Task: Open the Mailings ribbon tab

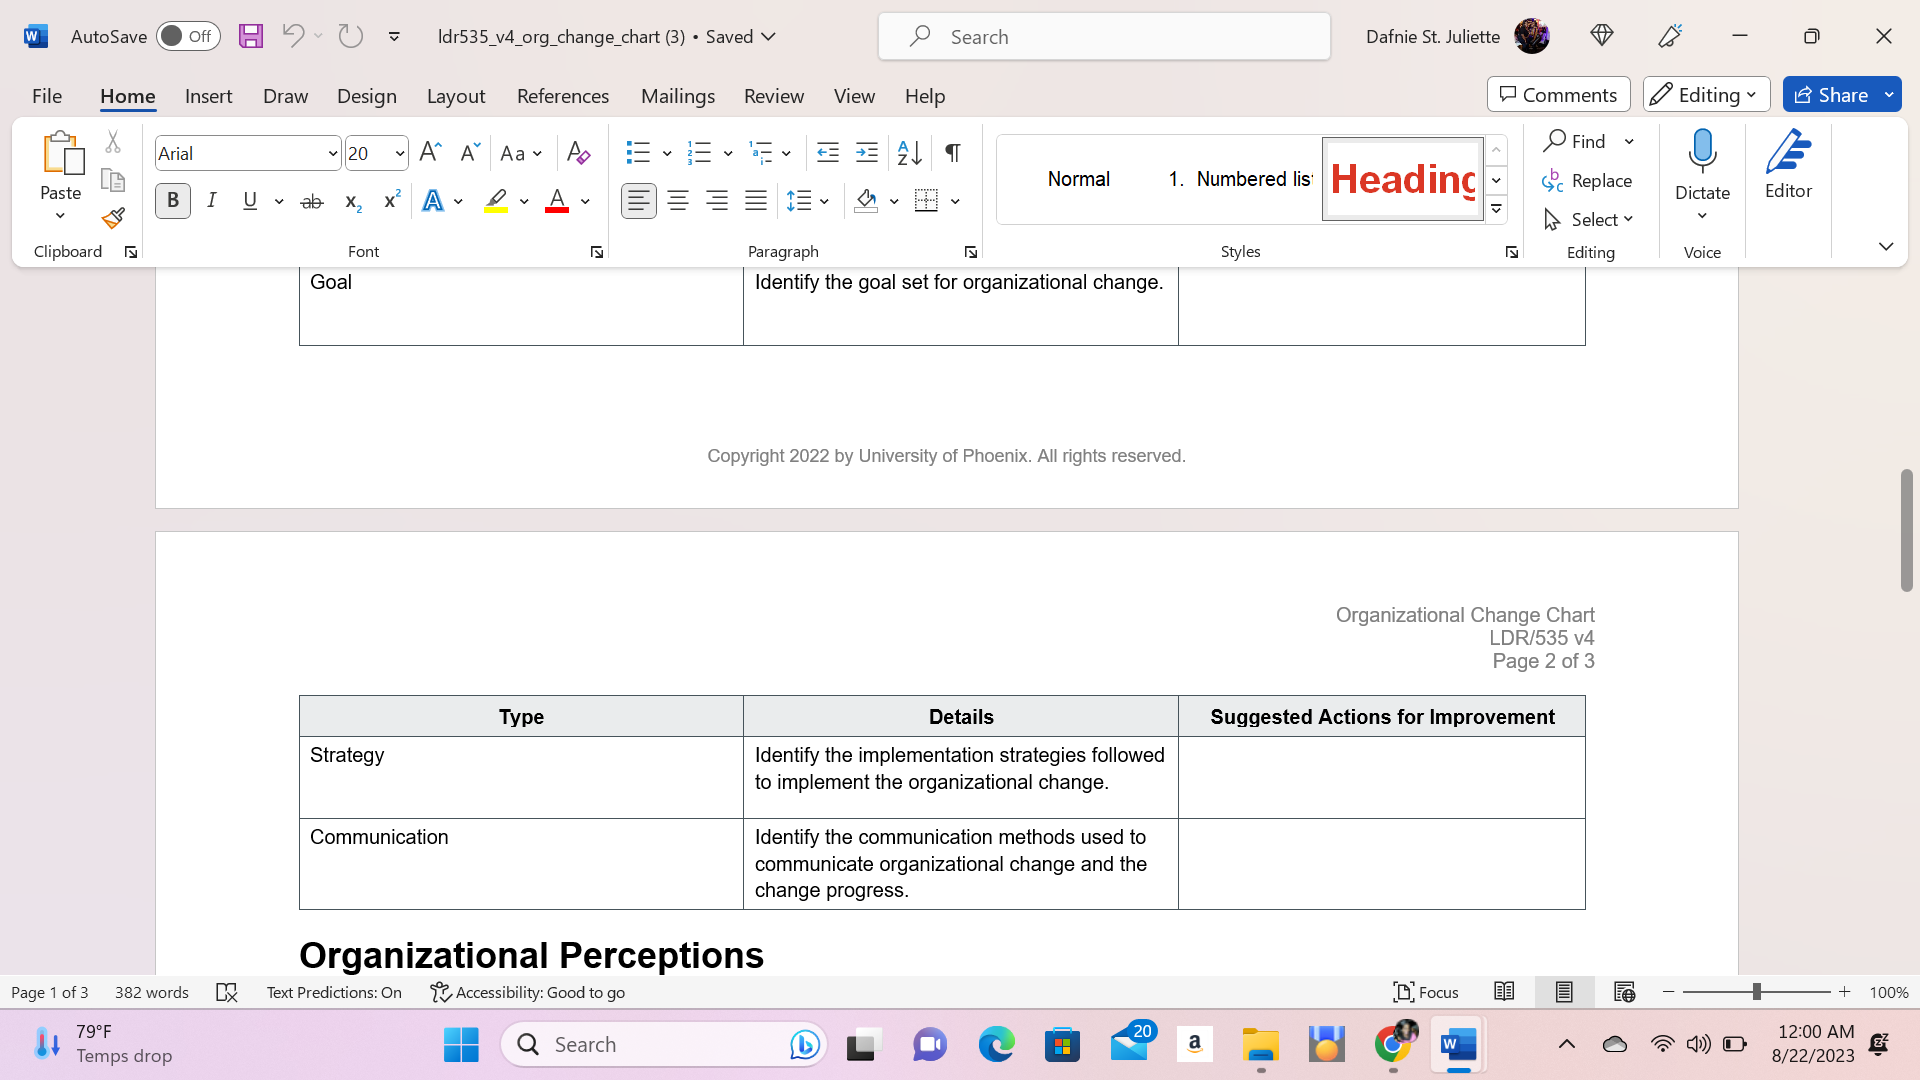Action: [678, 95]
